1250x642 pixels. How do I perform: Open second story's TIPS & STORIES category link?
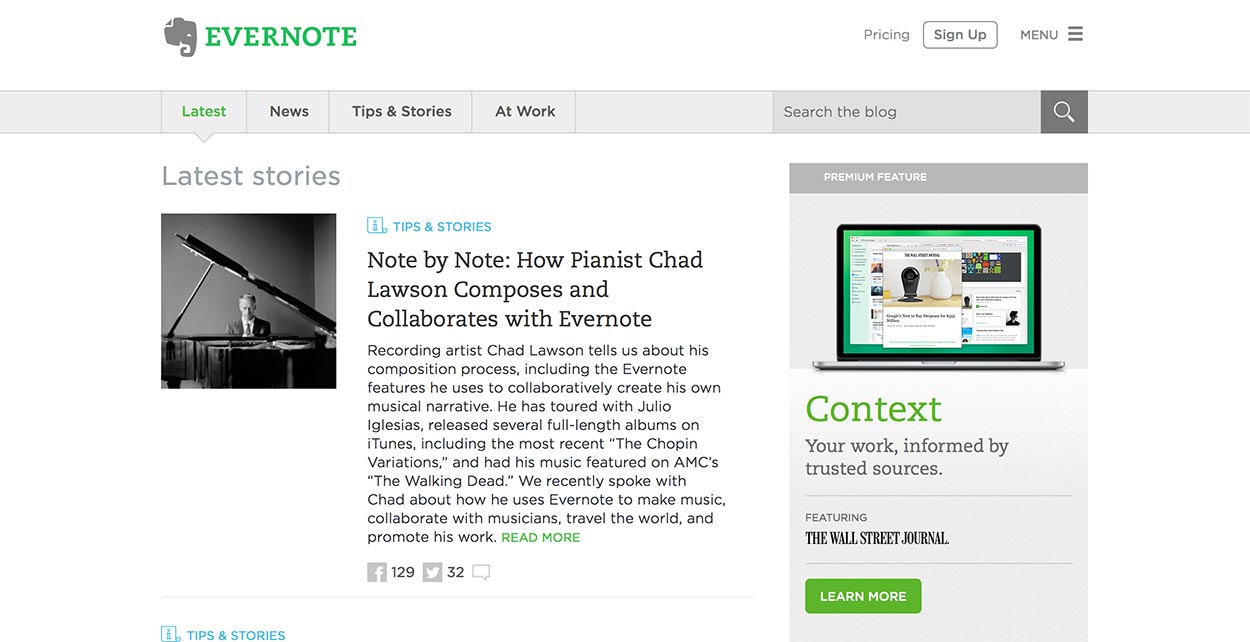point(236,635)
